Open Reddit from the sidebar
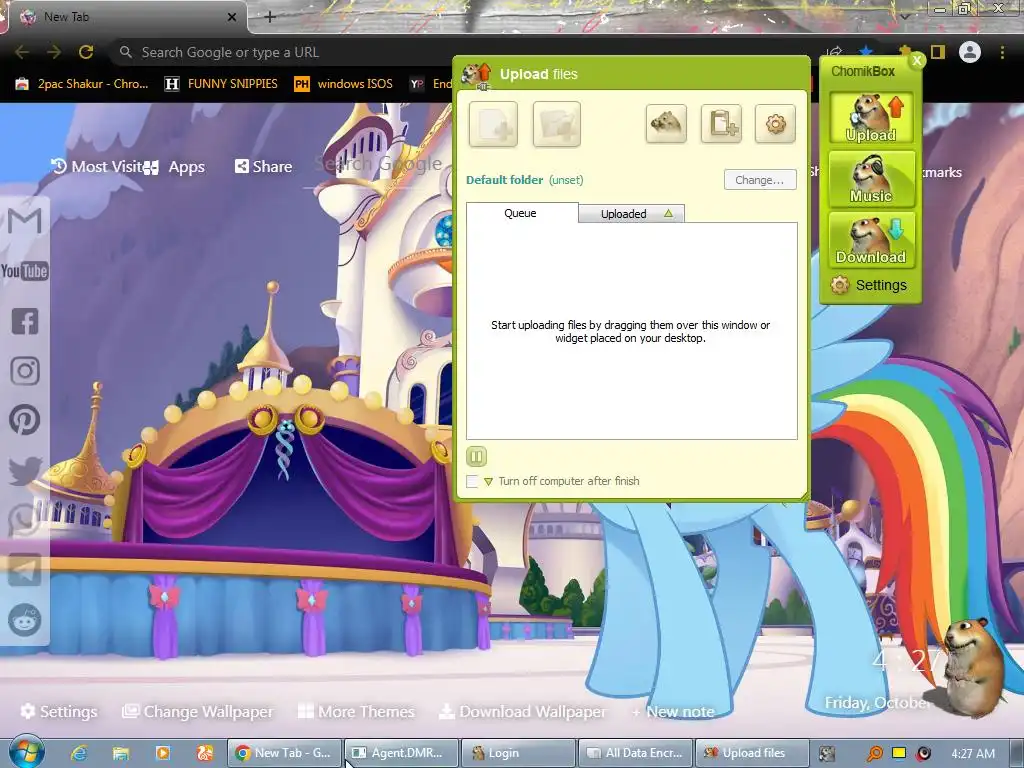 coord(25,620)
